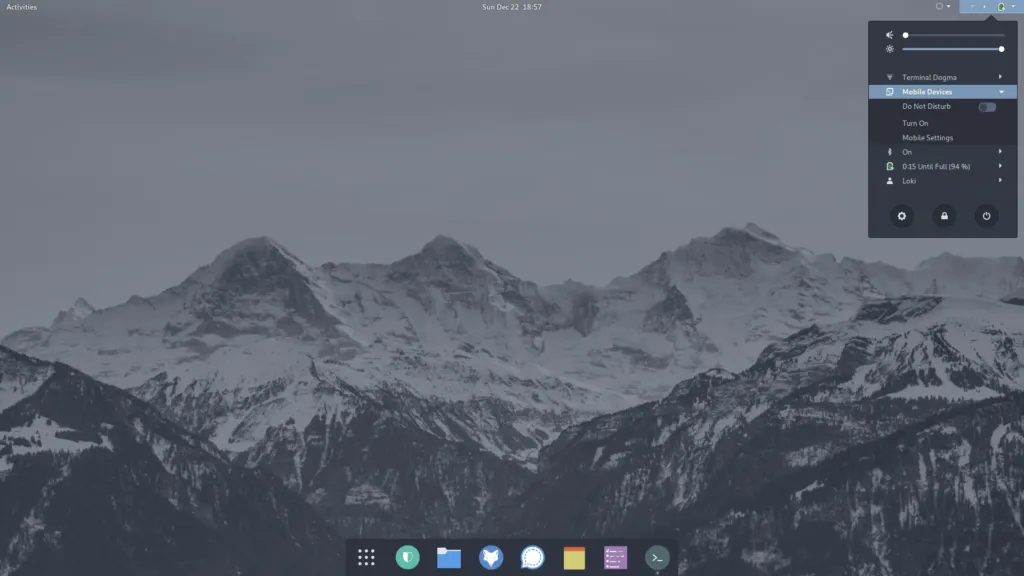Open the Terminal Dogma network entry
The height and width of the screenshot is (576, 1024).
[942, 77]
